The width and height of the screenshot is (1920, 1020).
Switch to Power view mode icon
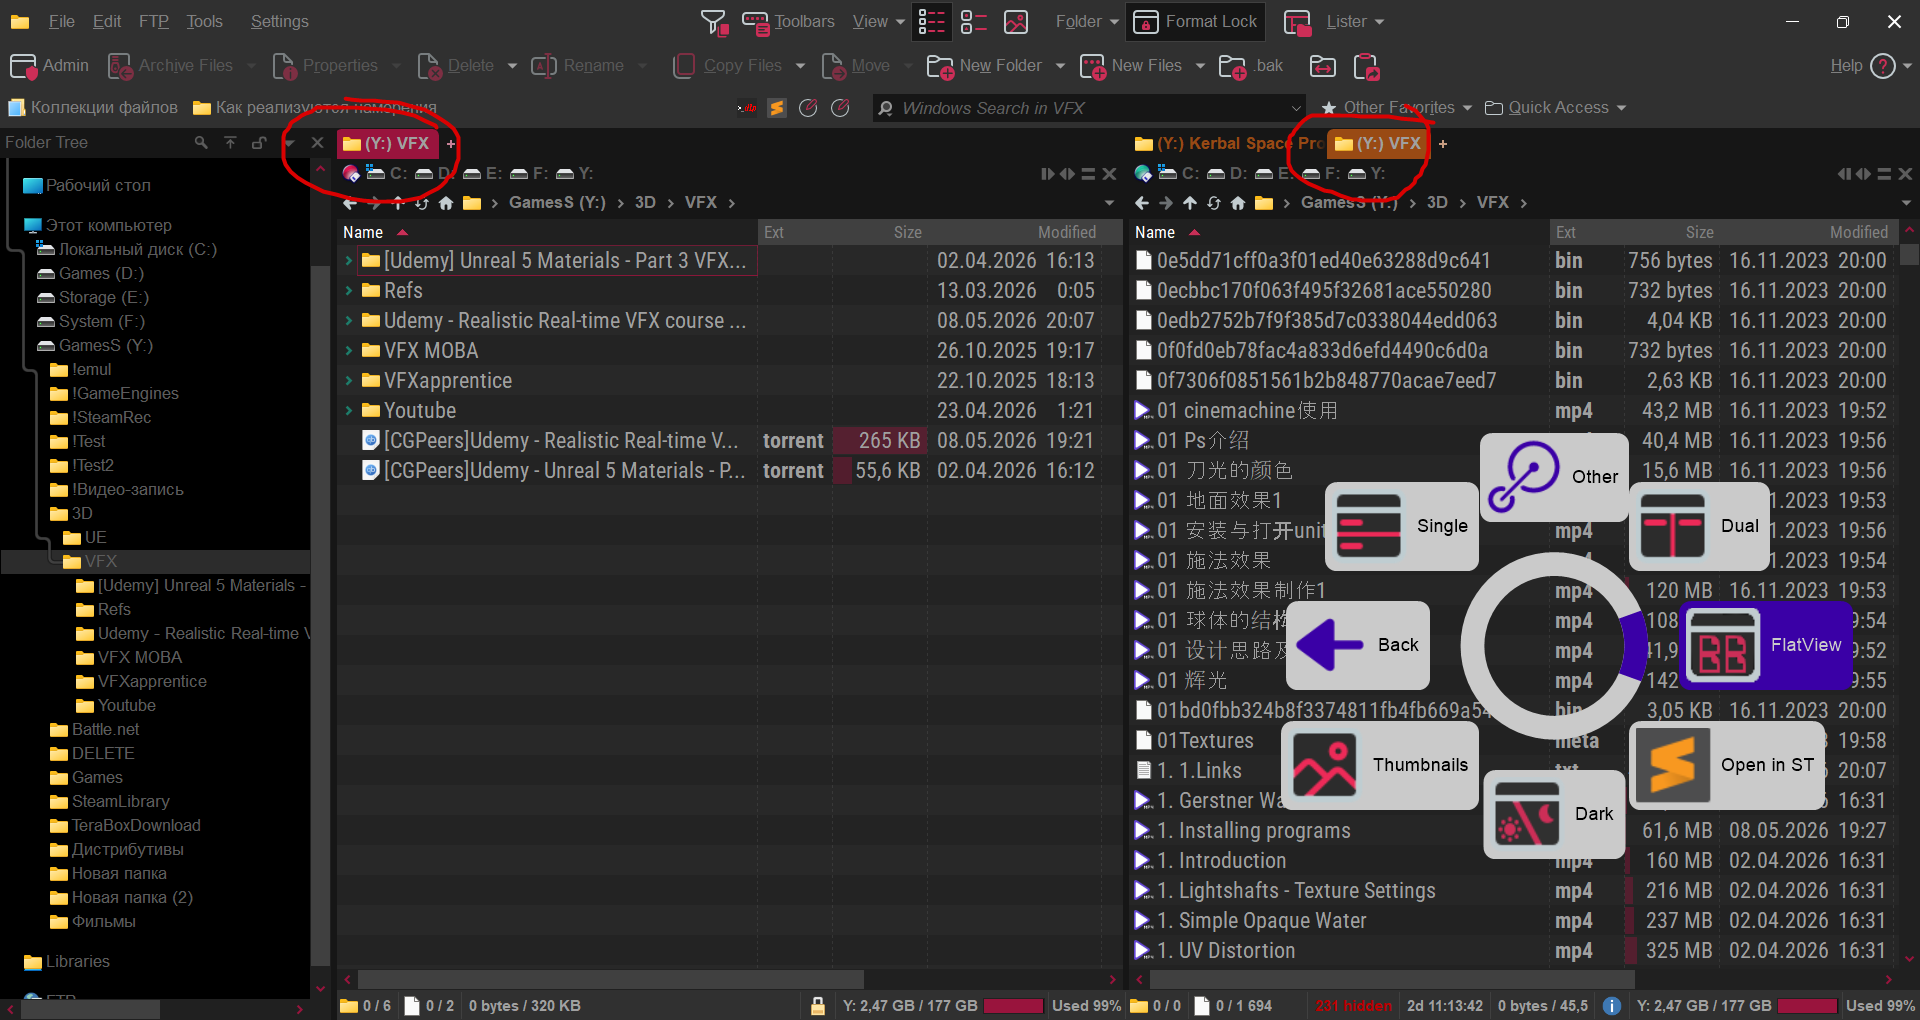point(974,22)
